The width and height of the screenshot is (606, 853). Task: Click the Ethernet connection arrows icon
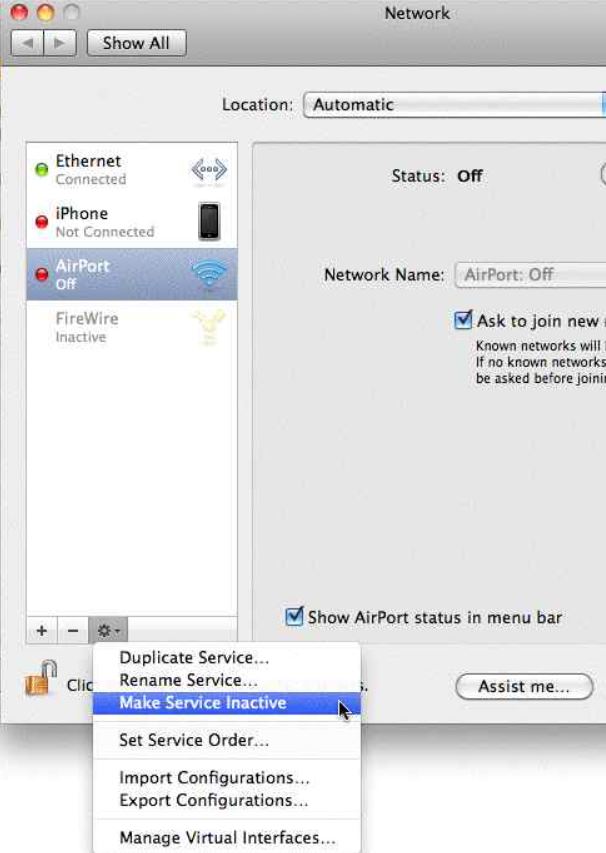[x=209, y=170]
